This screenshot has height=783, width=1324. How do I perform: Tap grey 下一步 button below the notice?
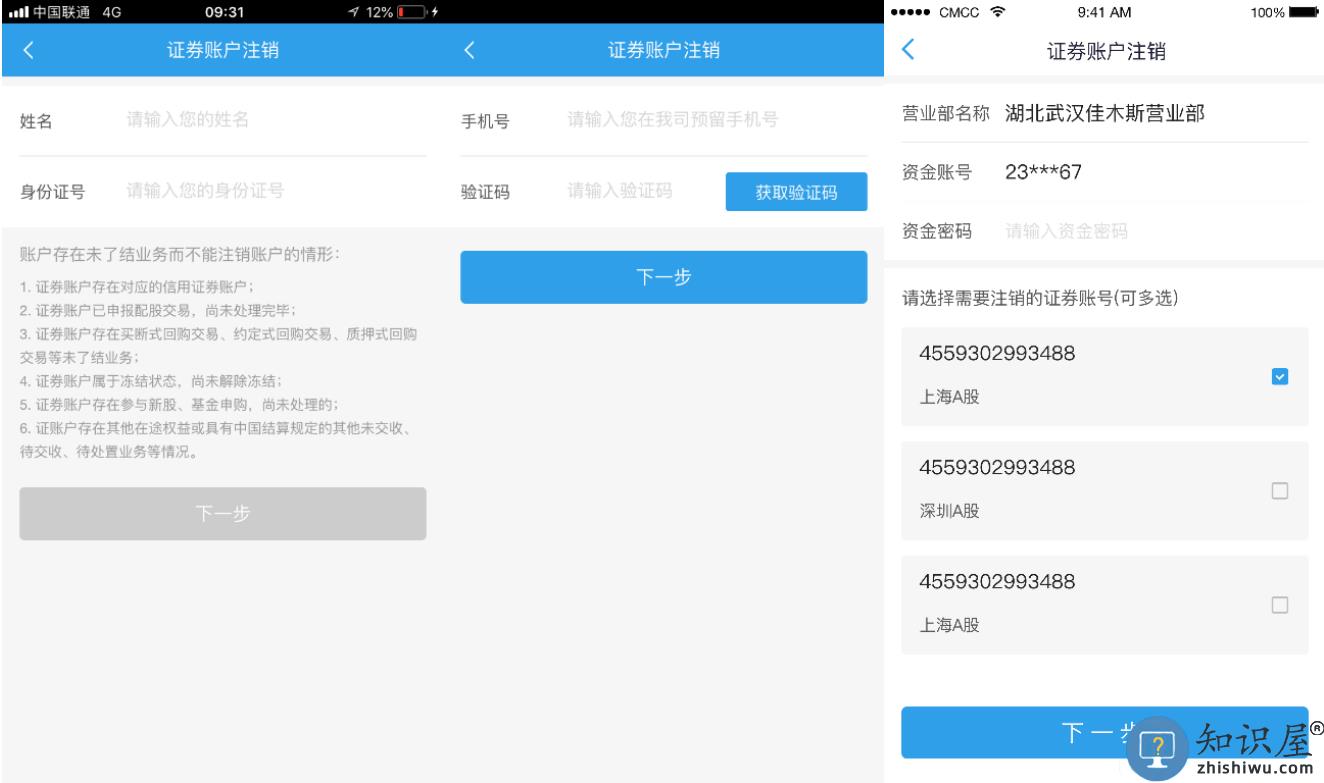coord(222,514)
